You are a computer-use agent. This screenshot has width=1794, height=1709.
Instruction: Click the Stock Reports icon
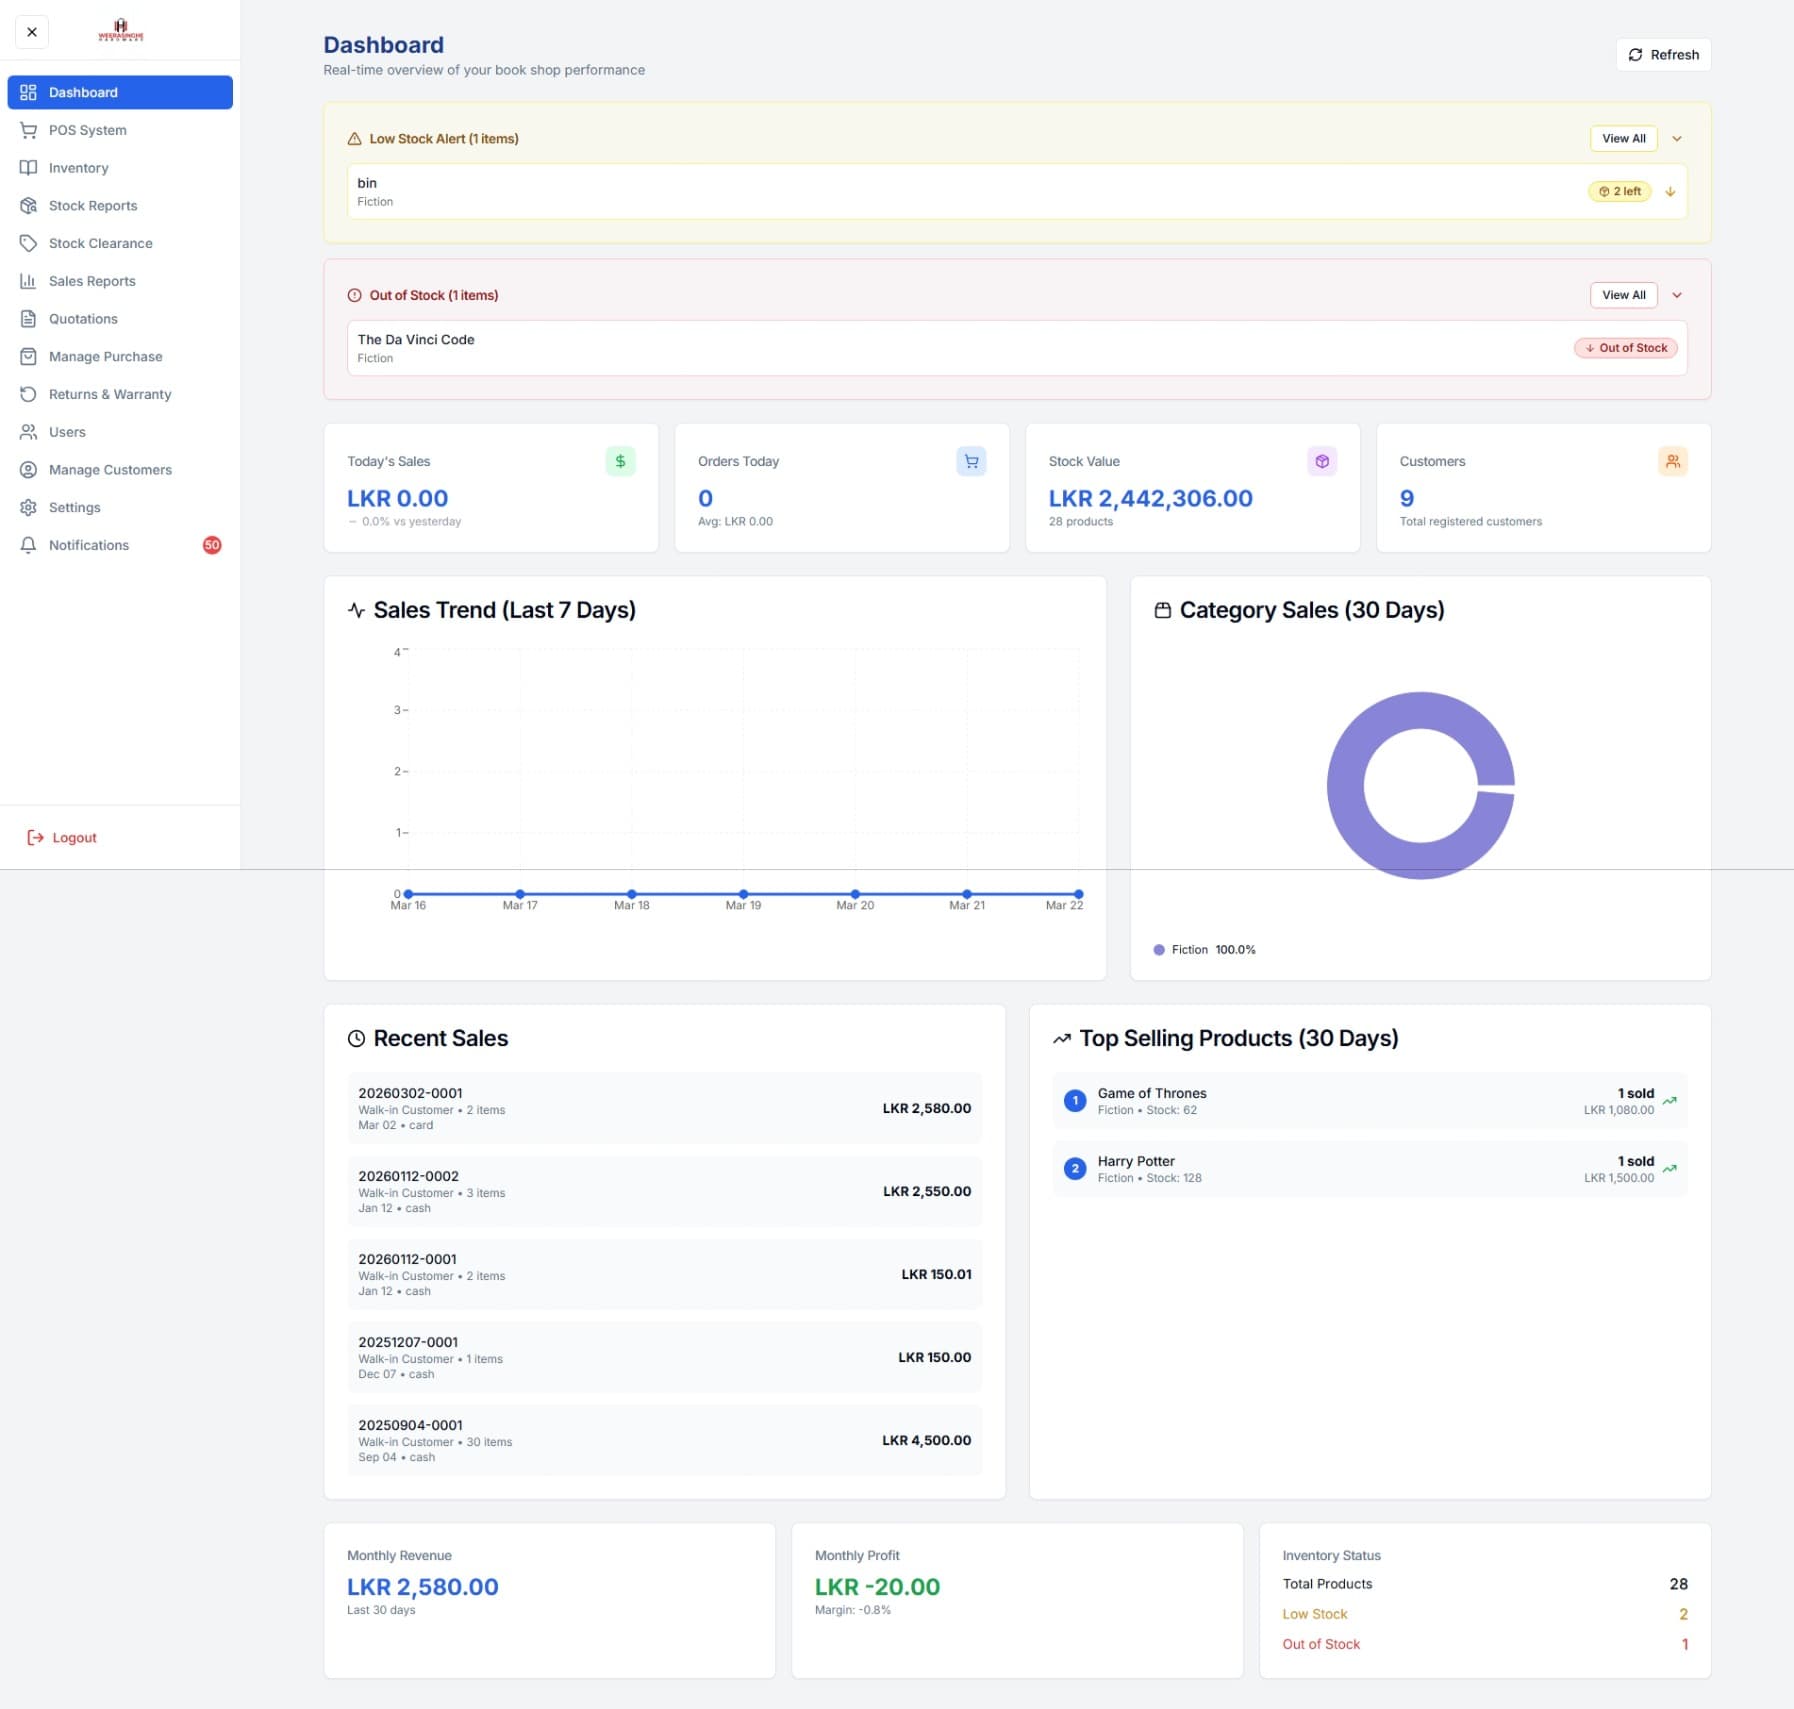[29, 205]
